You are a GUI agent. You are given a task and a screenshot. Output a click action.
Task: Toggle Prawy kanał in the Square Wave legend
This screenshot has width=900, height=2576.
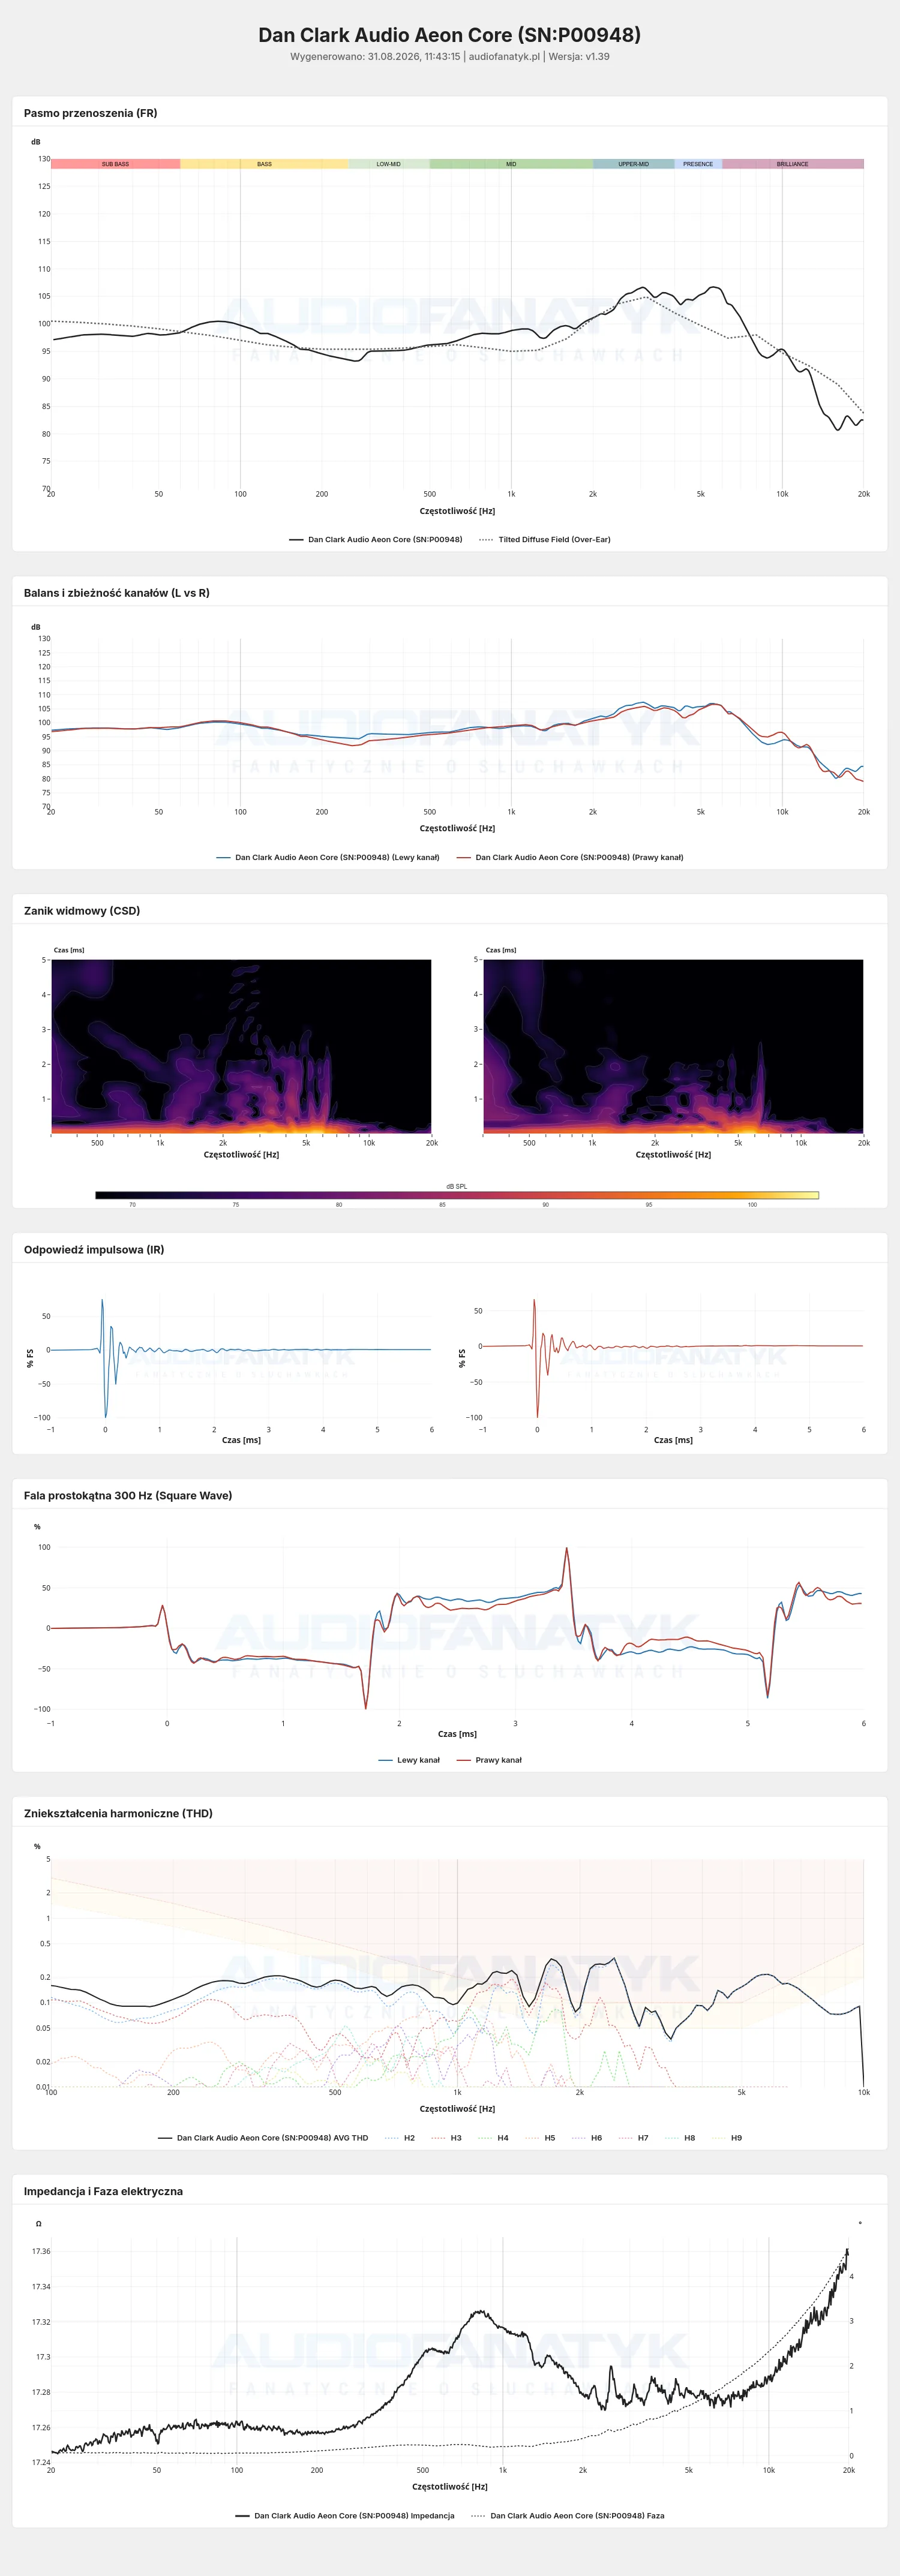click(x=489, y=1760)
